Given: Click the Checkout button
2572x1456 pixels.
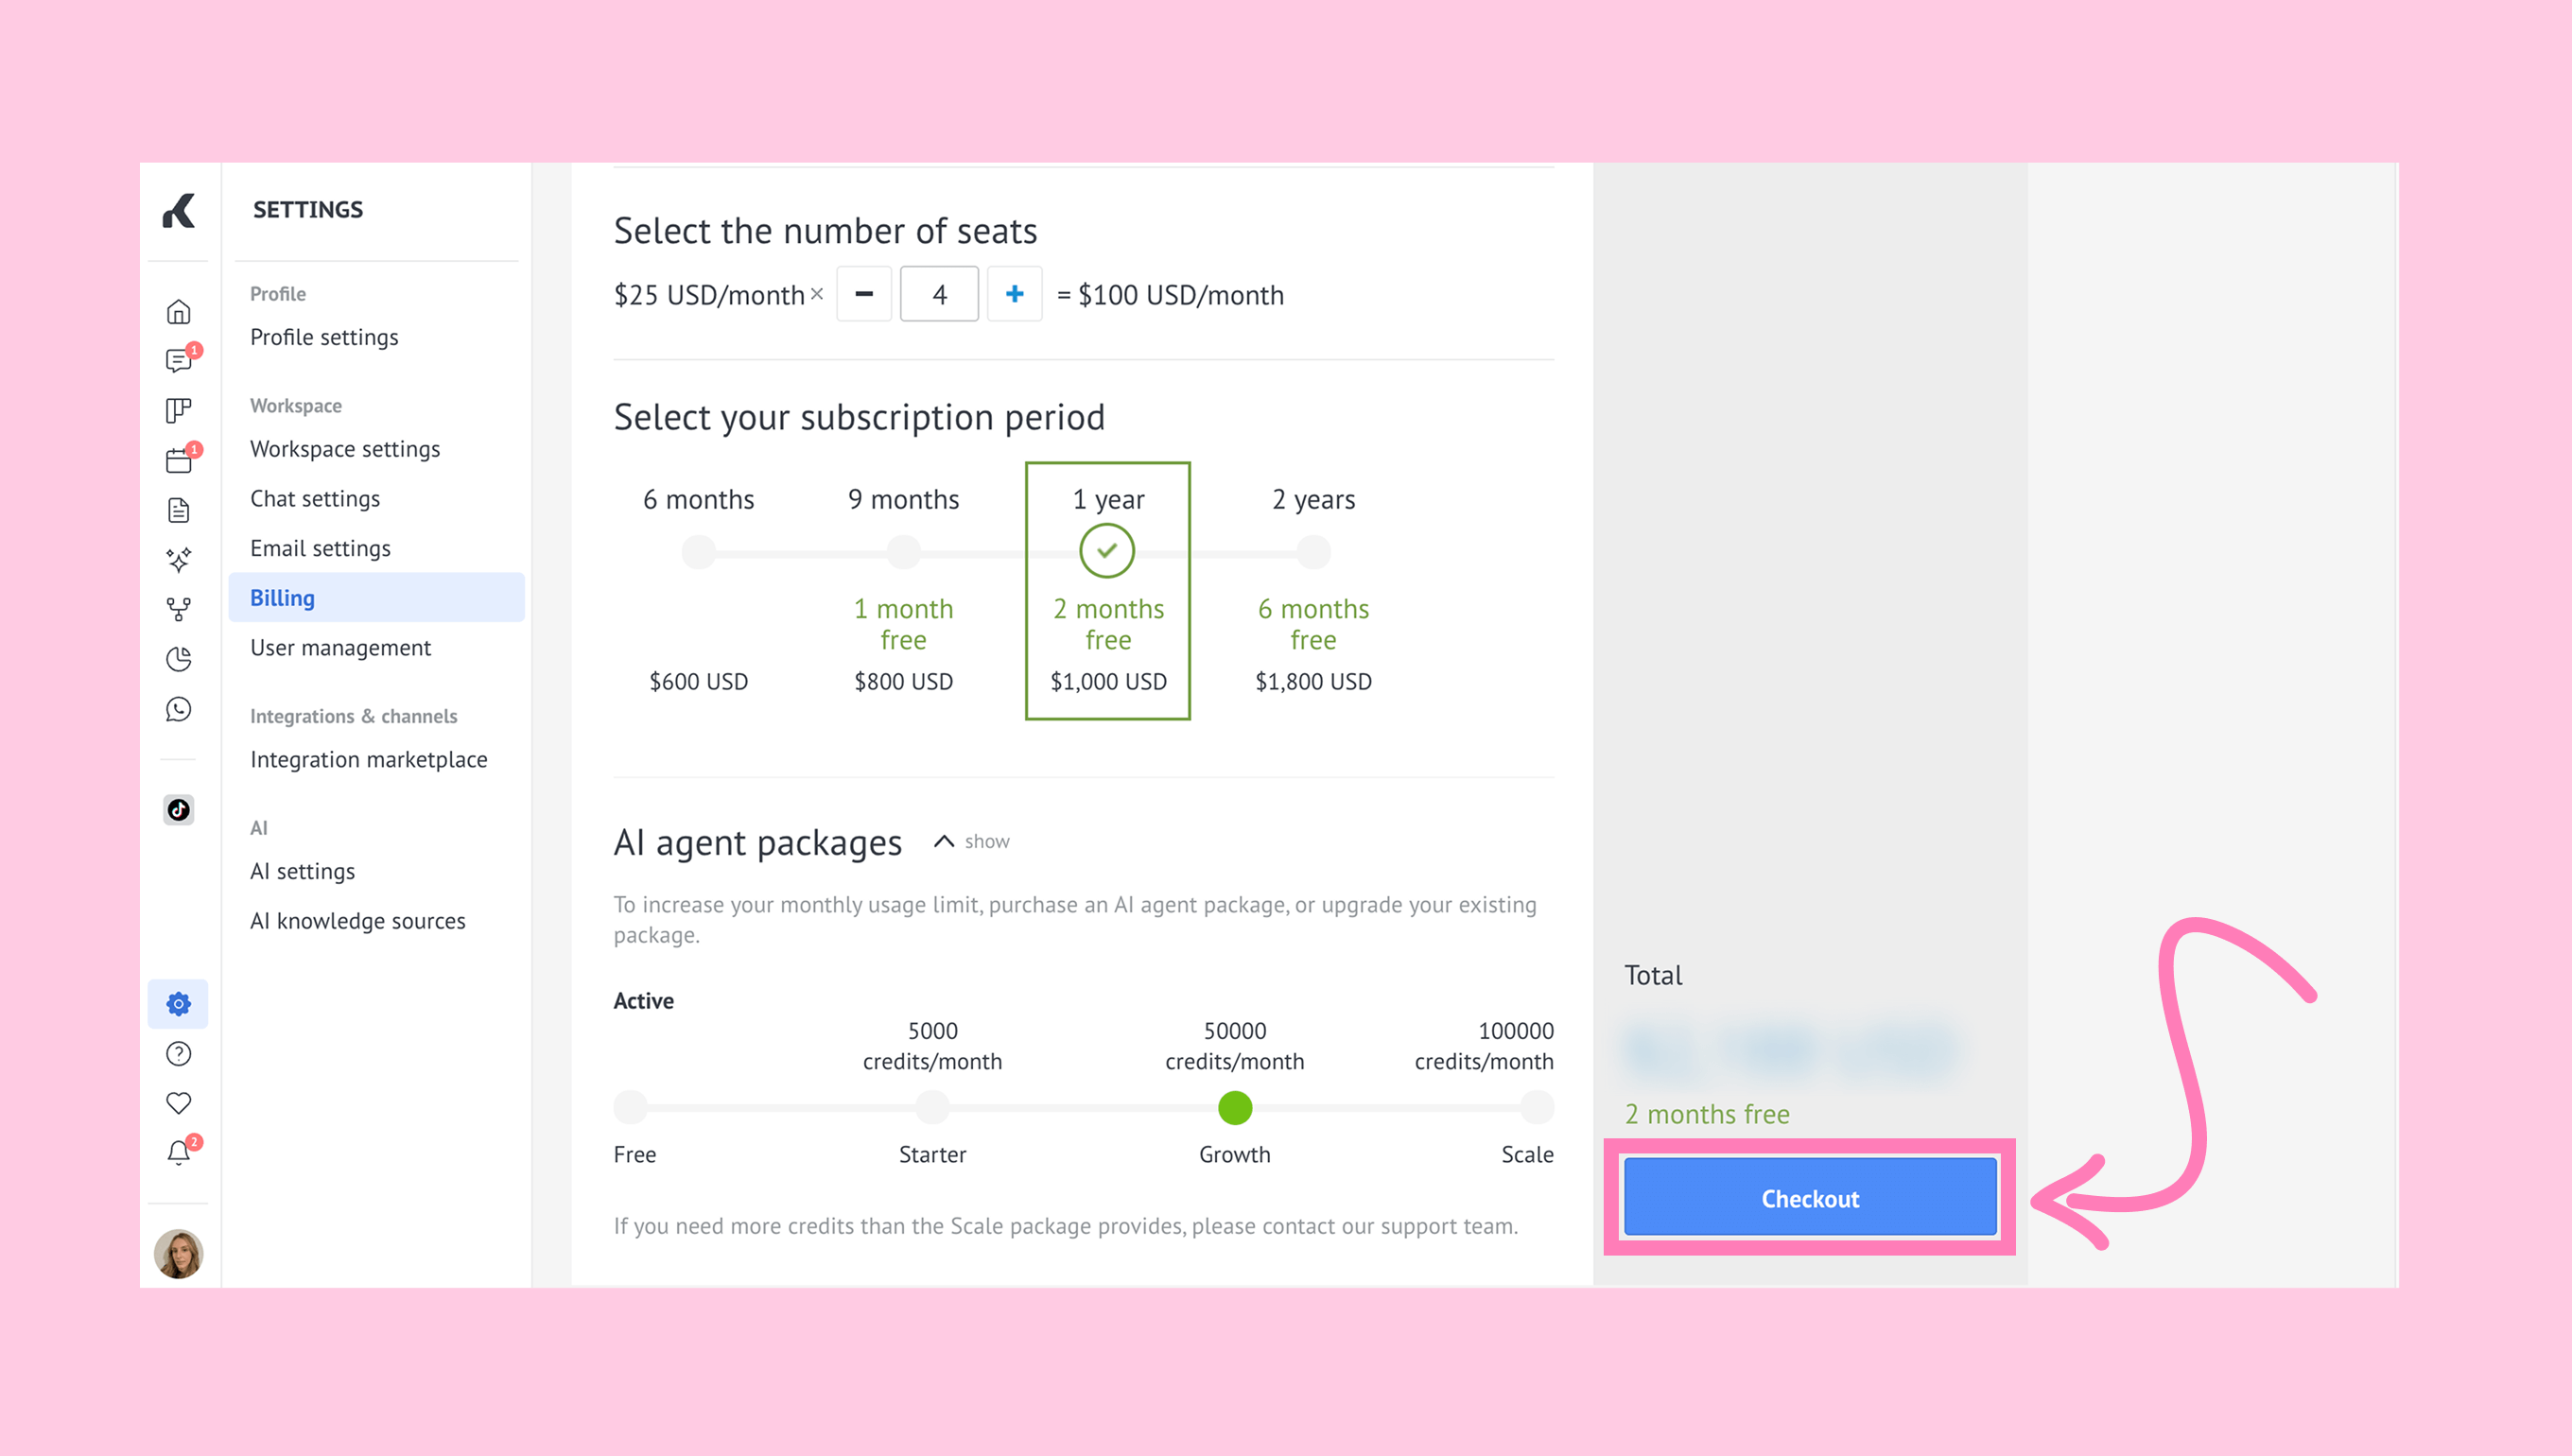Looking at the screenshot, I should coord(1809,1198).
